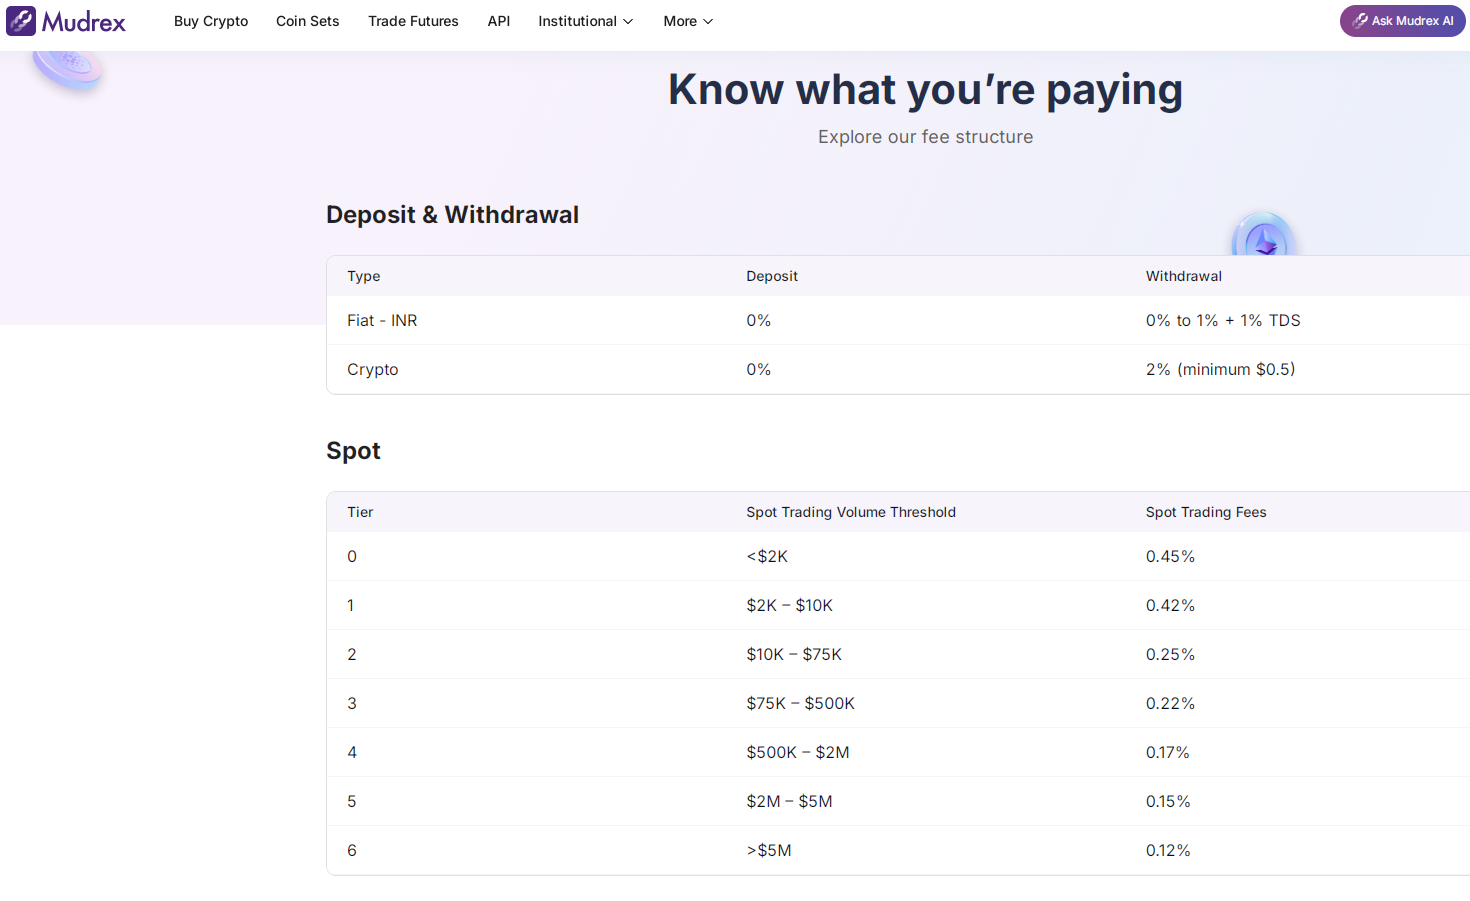Open Trade Futures from navigation
Viewport: 1470px width, 901px height.
413,21
